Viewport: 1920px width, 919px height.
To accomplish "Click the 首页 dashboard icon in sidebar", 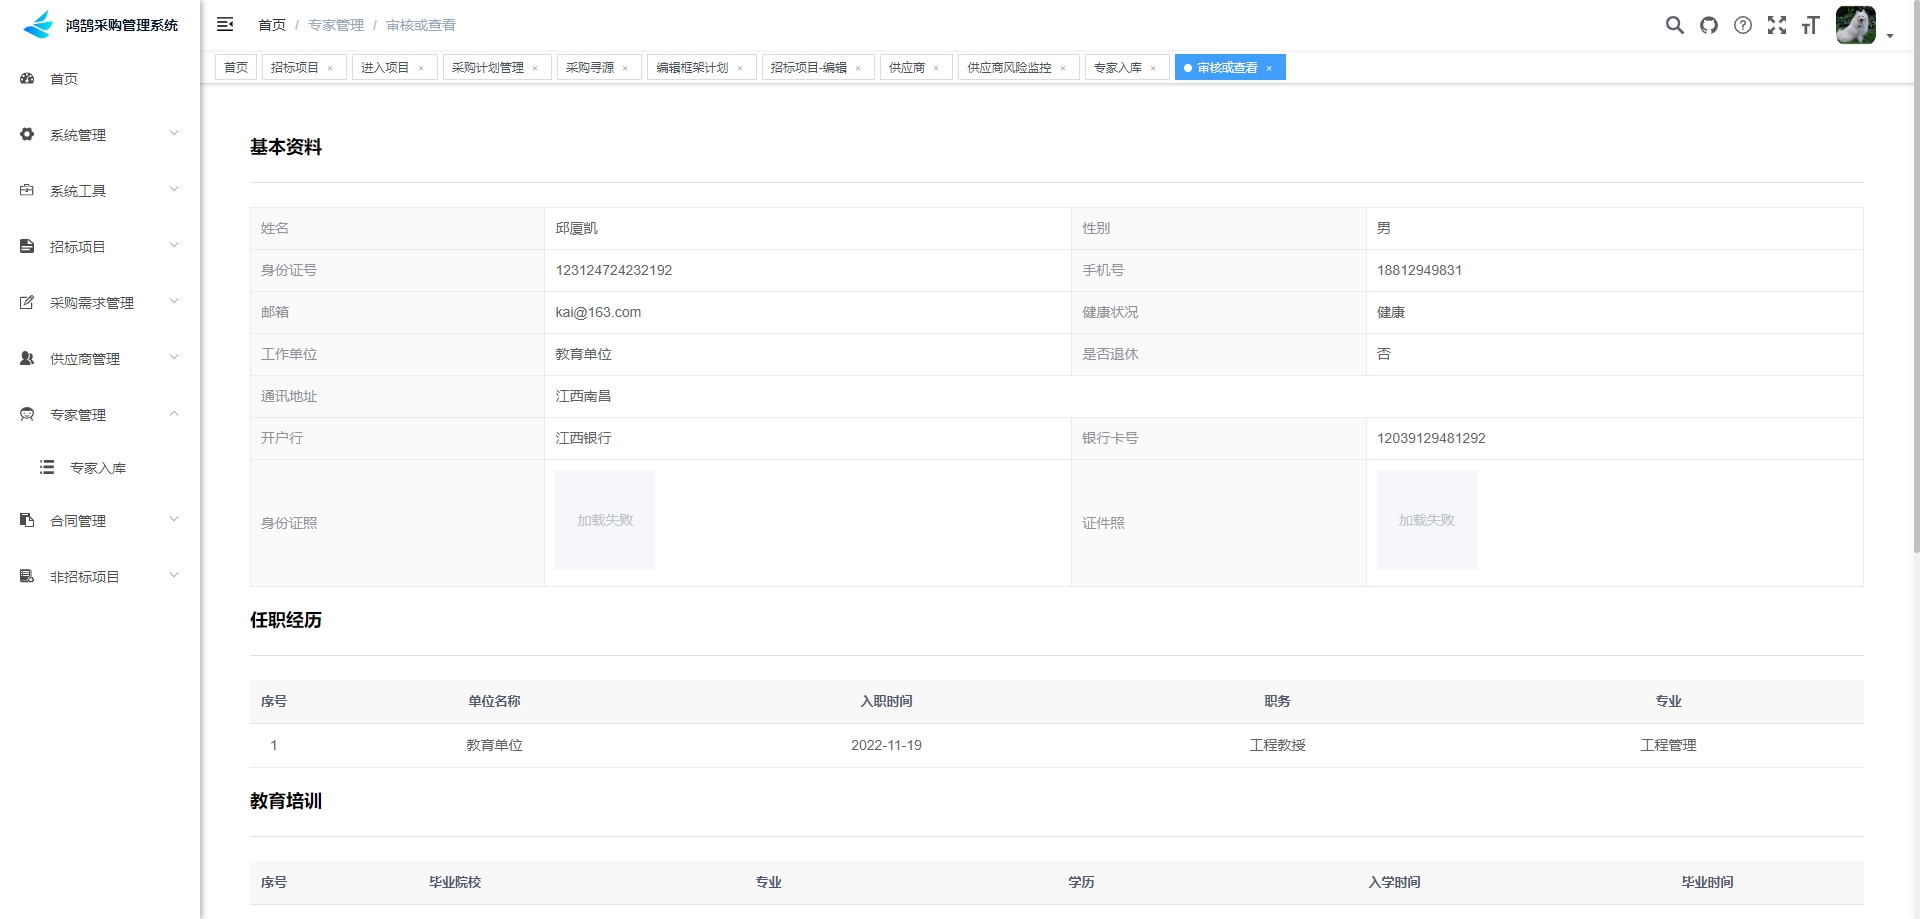I will [27, 78].
